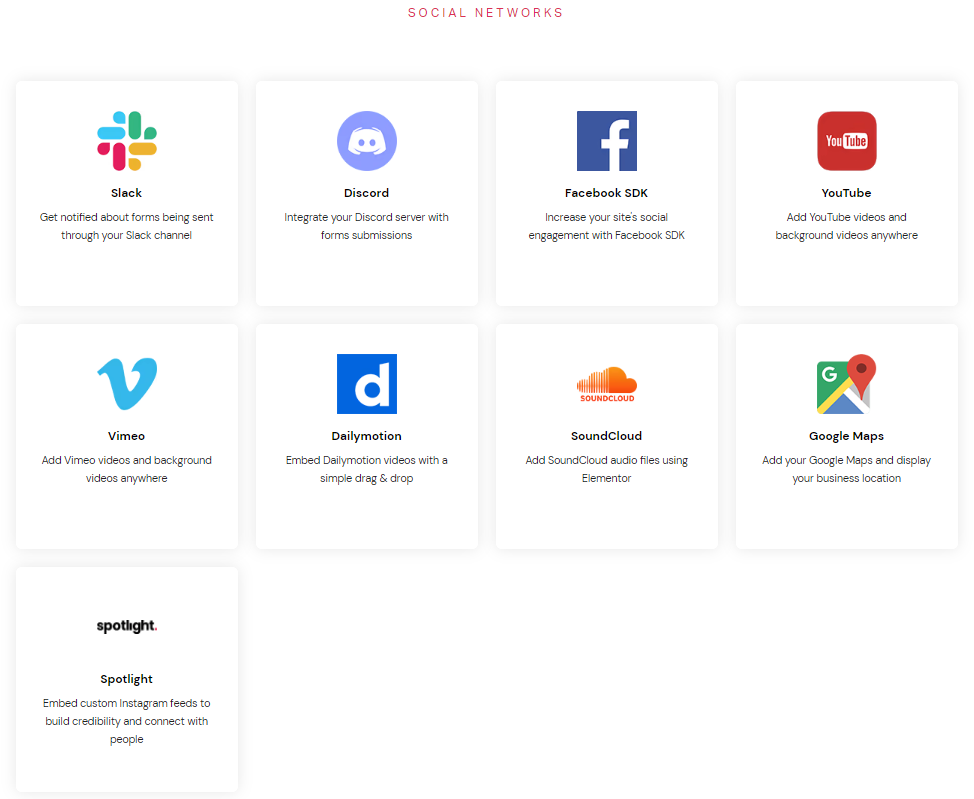Open the Vimeo card title
Screen dimensions: 974x799
(x=127, y=436)
